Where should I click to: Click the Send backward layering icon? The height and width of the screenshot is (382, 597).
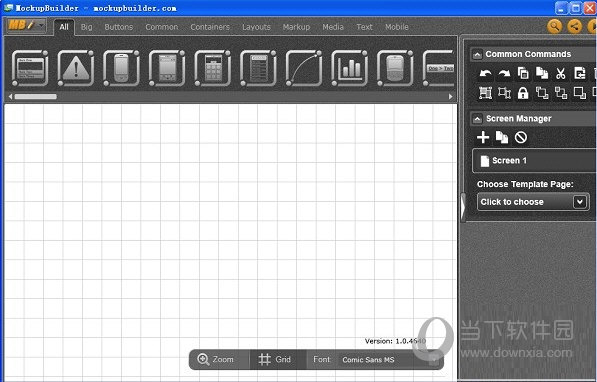click(560, 93)
